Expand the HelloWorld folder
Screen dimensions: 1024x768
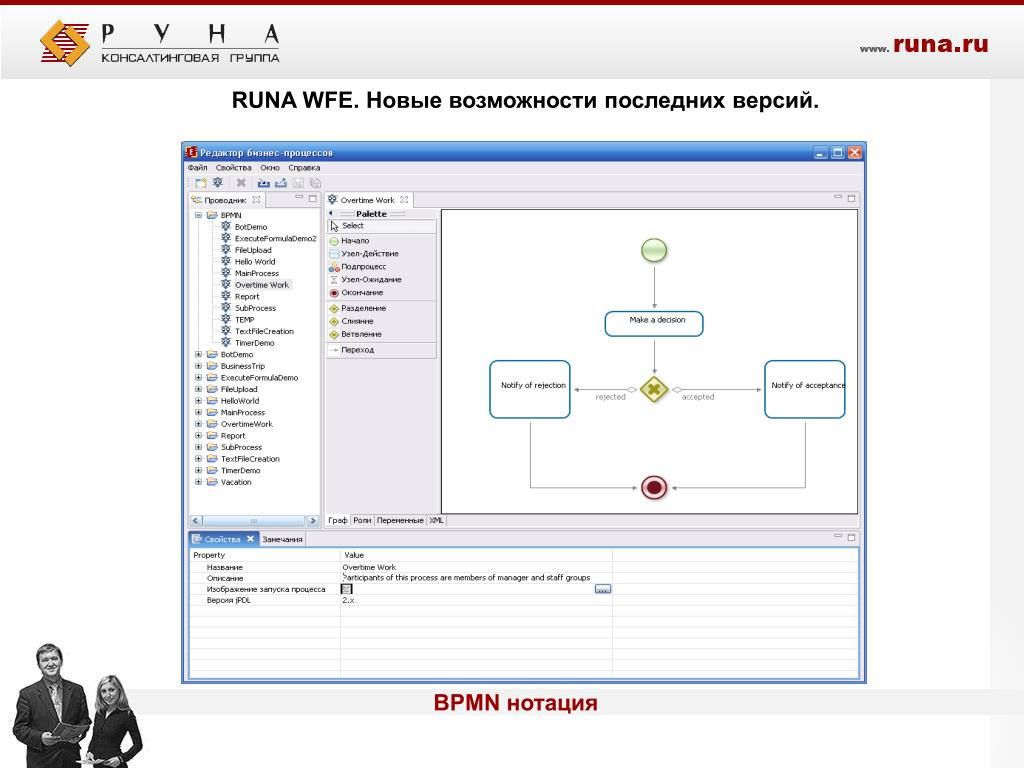(x=199, y=401)
